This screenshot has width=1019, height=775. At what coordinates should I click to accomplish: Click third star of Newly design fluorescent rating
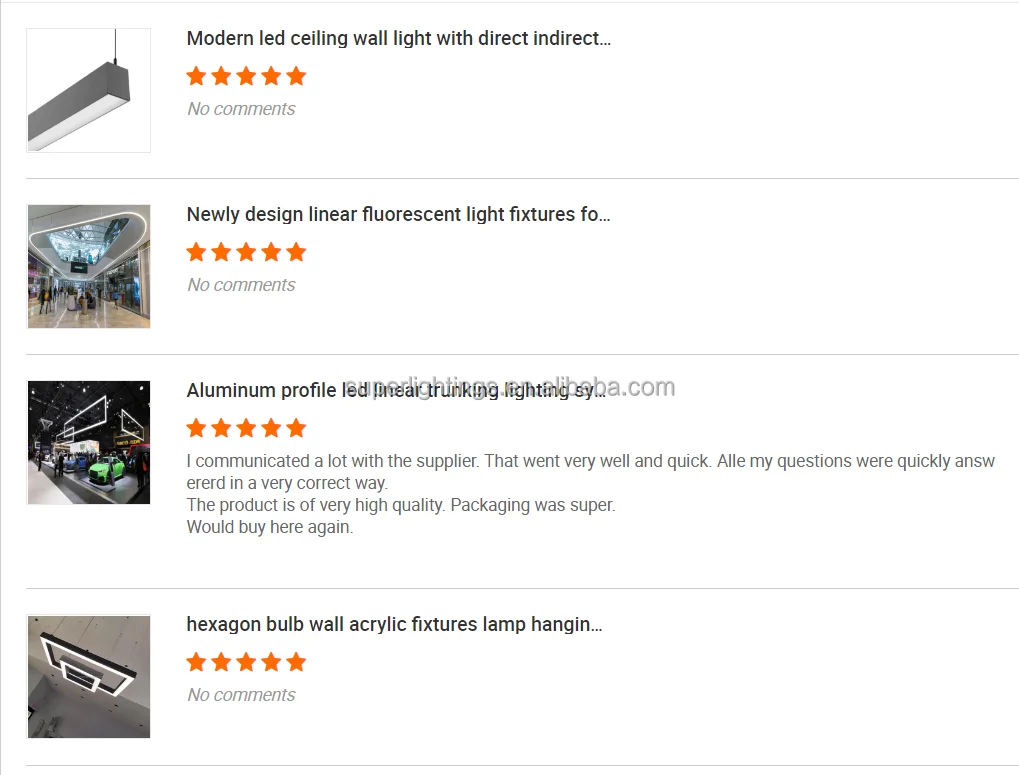coord(246,252)
